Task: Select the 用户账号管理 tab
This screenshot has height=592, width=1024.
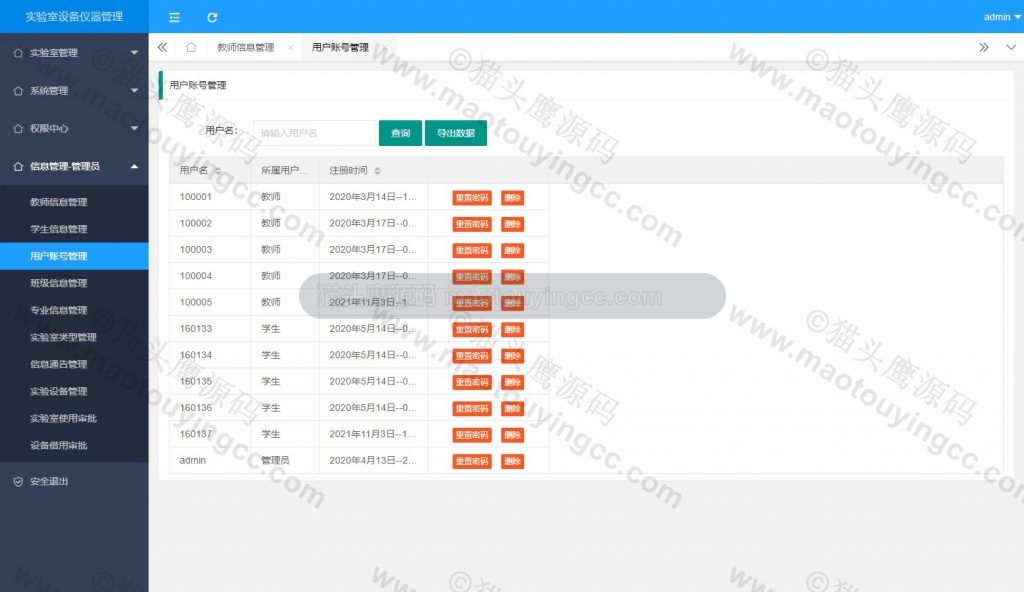Action: [x=340, y=47]
